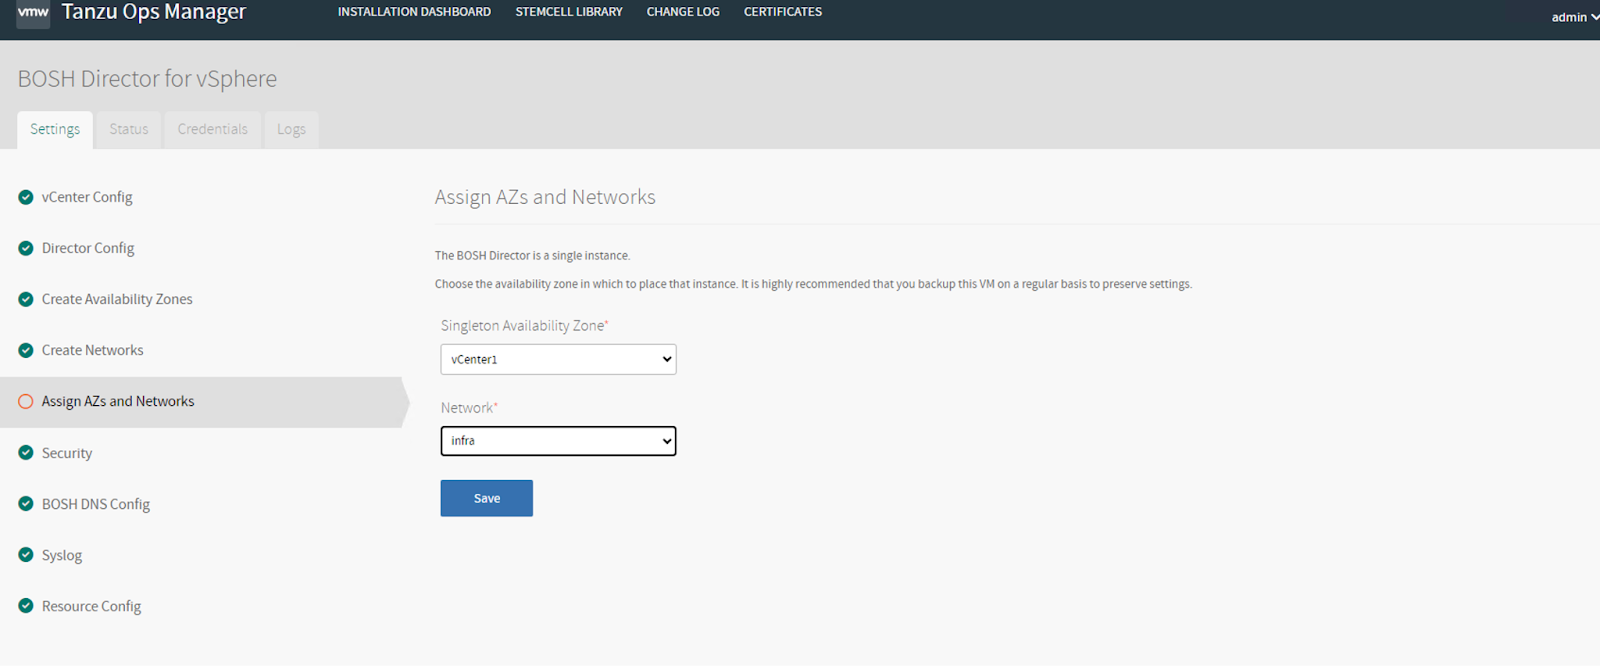This screenshot has width=1600, height=666.
Task: Open the Network dropdown showing infra
Action: point(558,441)
